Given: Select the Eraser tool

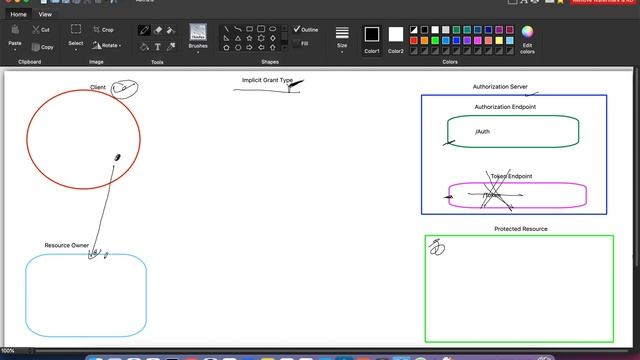Looking at the screenshot, I should pos(158,30).
